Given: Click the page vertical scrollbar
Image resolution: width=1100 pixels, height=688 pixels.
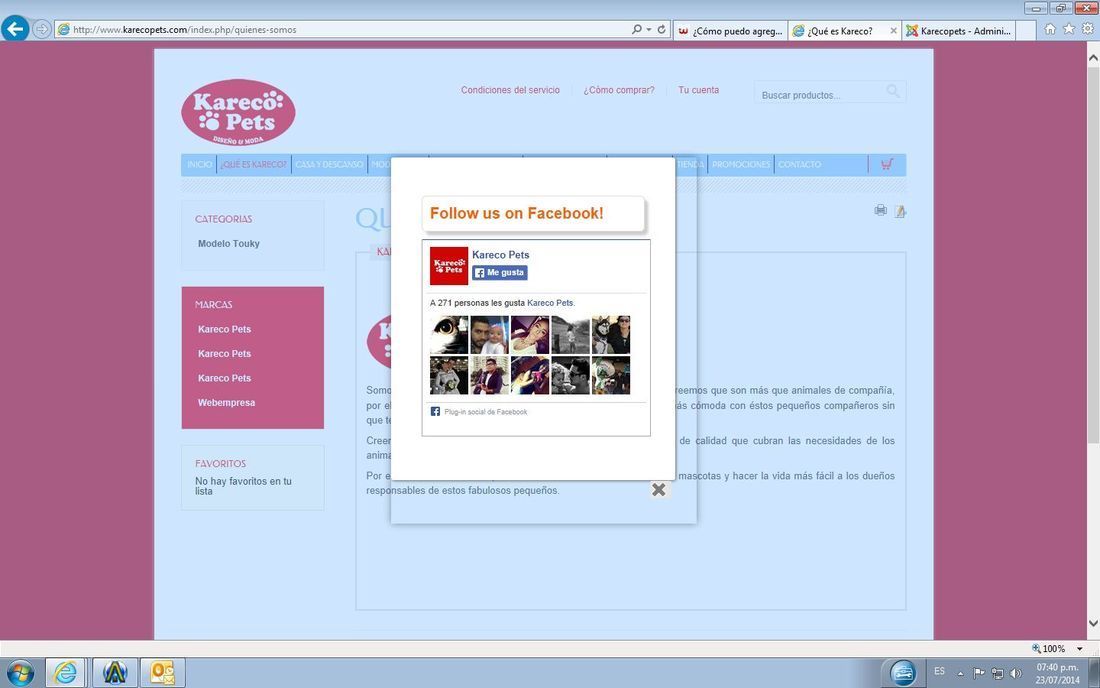Looking at the screenshot, I should (1093, 255).
